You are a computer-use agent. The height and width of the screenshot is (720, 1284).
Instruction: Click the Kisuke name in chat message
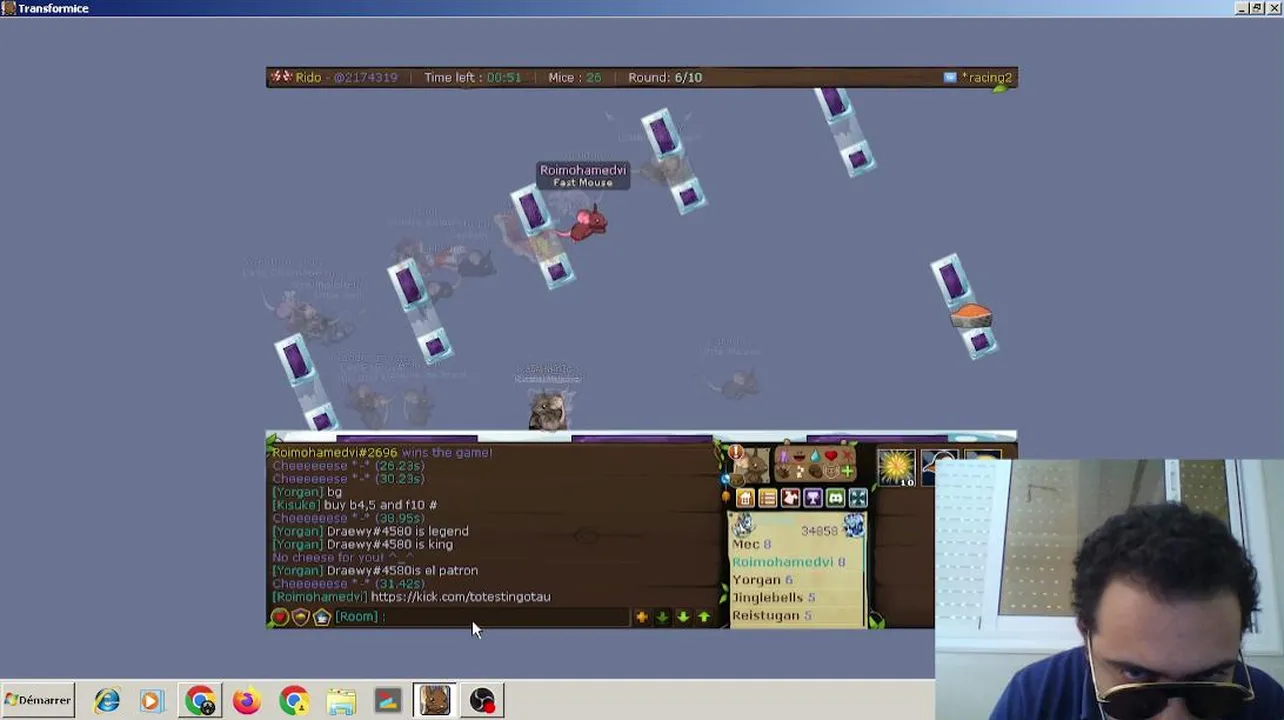click(x=296, y=506)
